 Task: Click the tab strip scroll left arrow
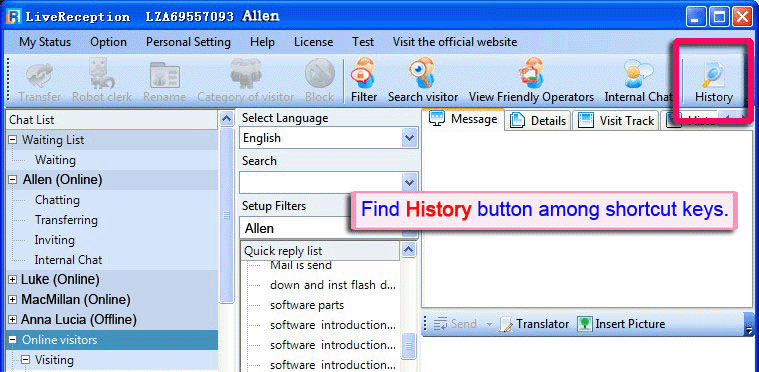(726, 118)
